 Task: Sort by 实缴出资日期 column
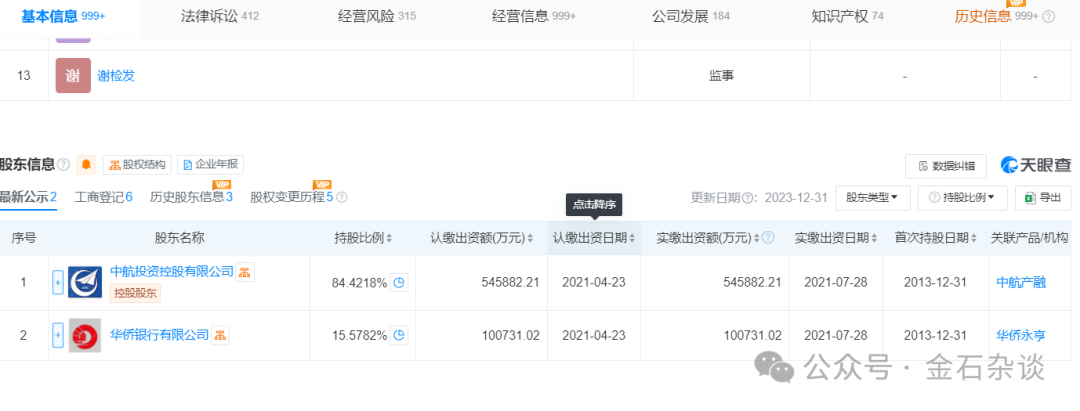tap(835, 238)
